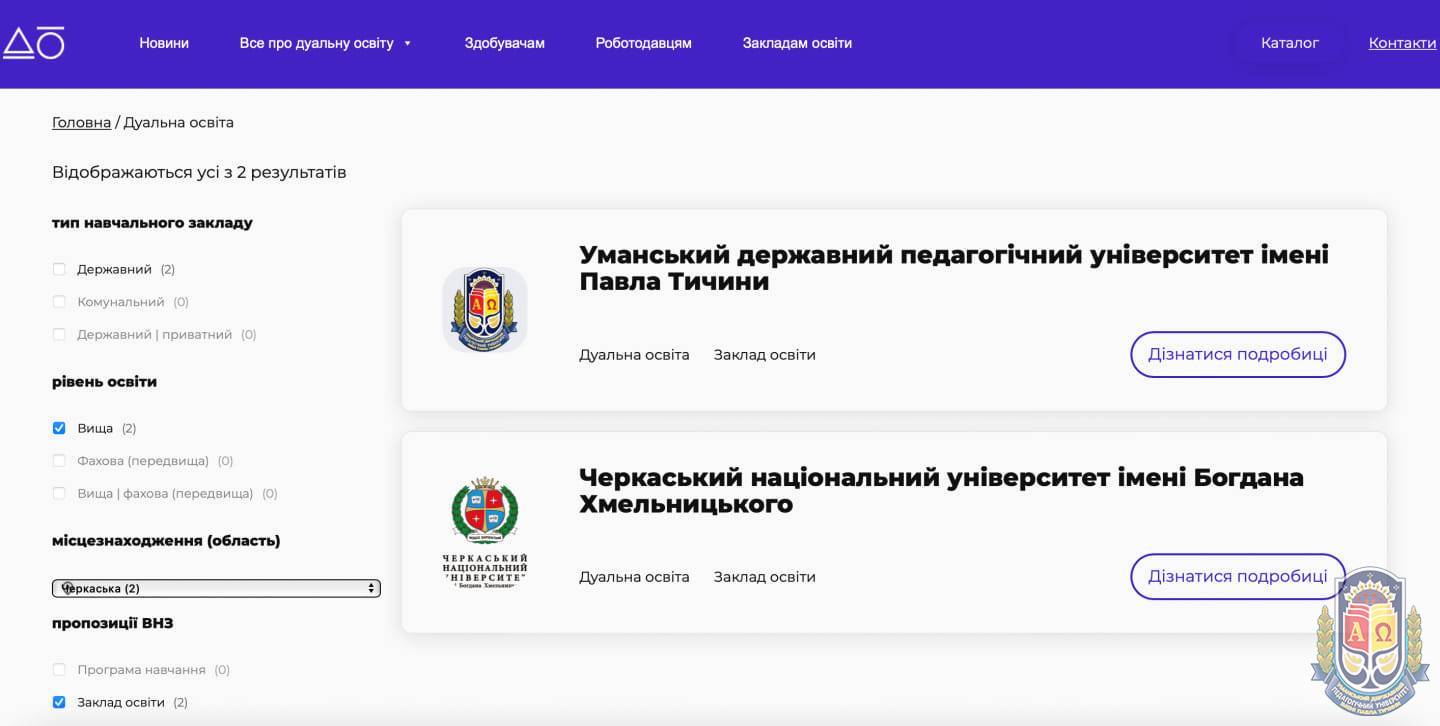Uncheck the Заклад освіти filter
Screen dimensions: 1440x726
click(59, 702)
